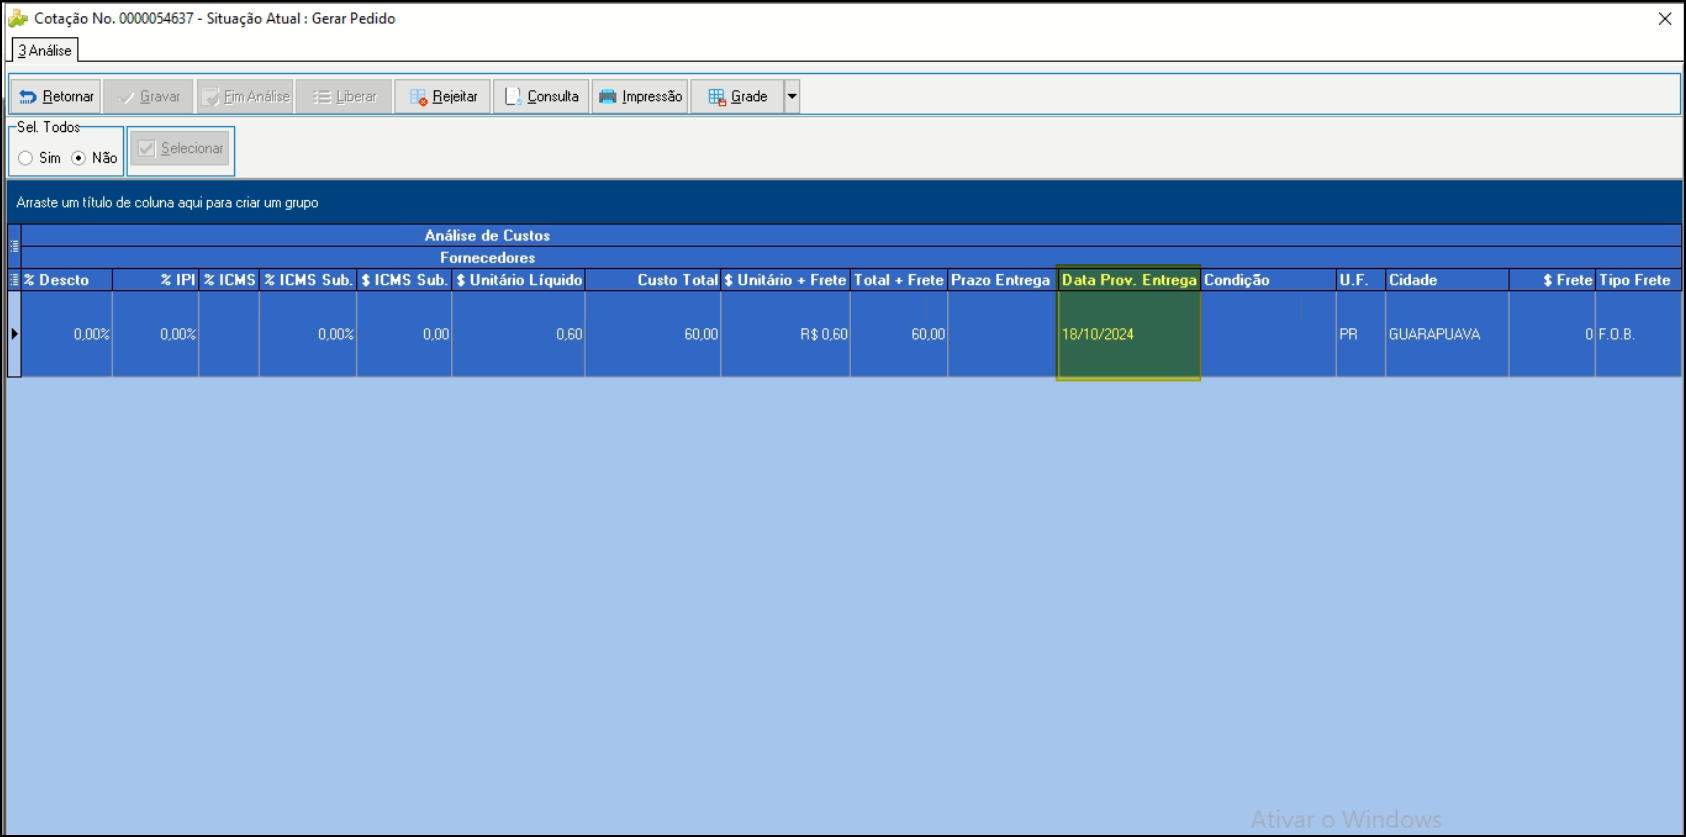Reject the quotation with Rejeitar

point(443,97)
